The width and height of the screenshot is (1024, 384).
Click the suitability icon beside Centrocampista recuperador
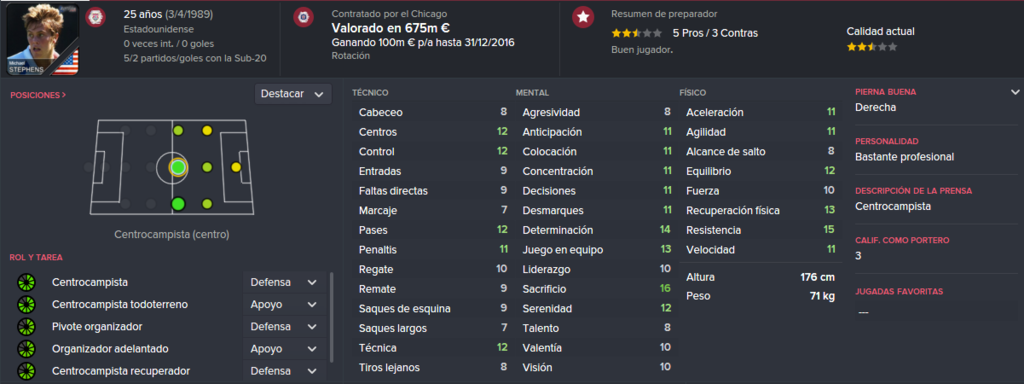point(25,371)
